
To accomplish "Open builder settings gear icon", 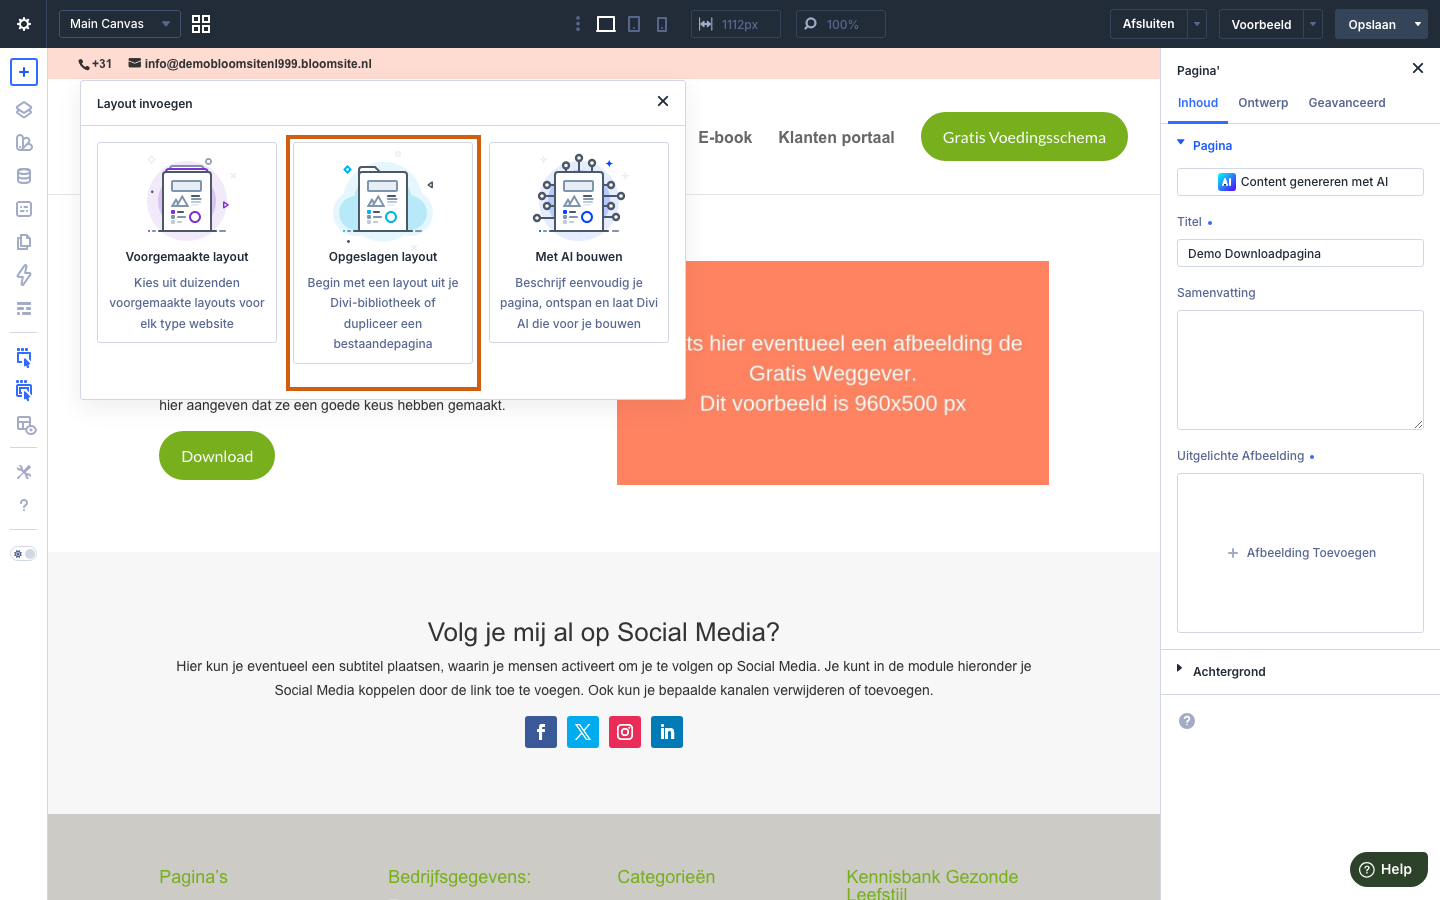I will pos(24,24).
